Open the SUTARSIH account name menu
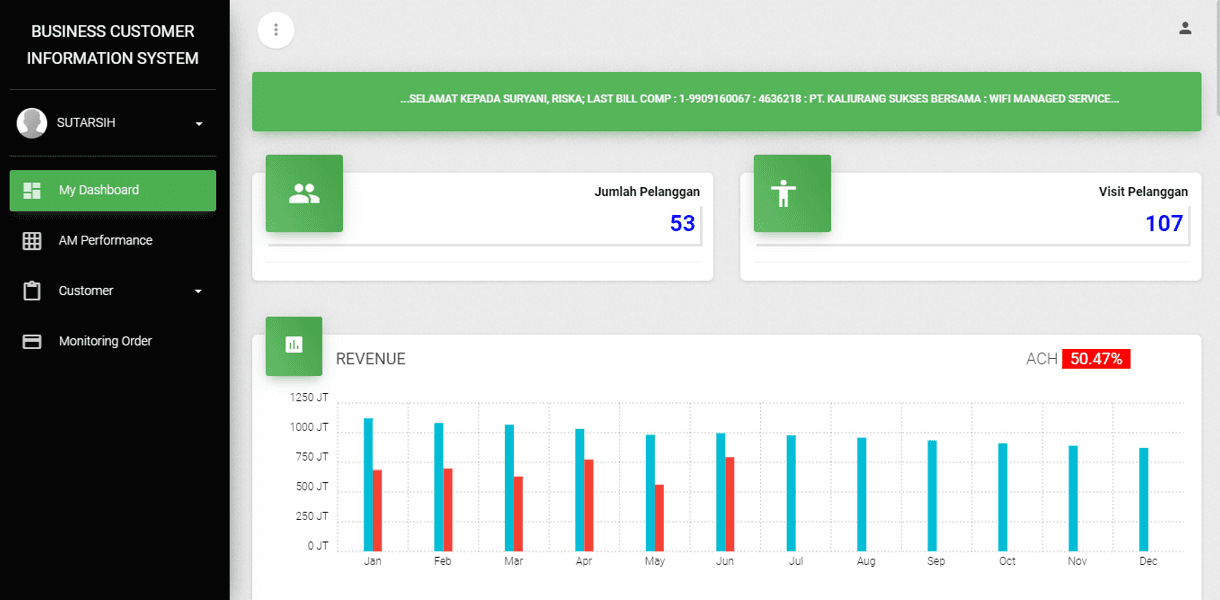 pyautogui.click(x=86, y=123)
